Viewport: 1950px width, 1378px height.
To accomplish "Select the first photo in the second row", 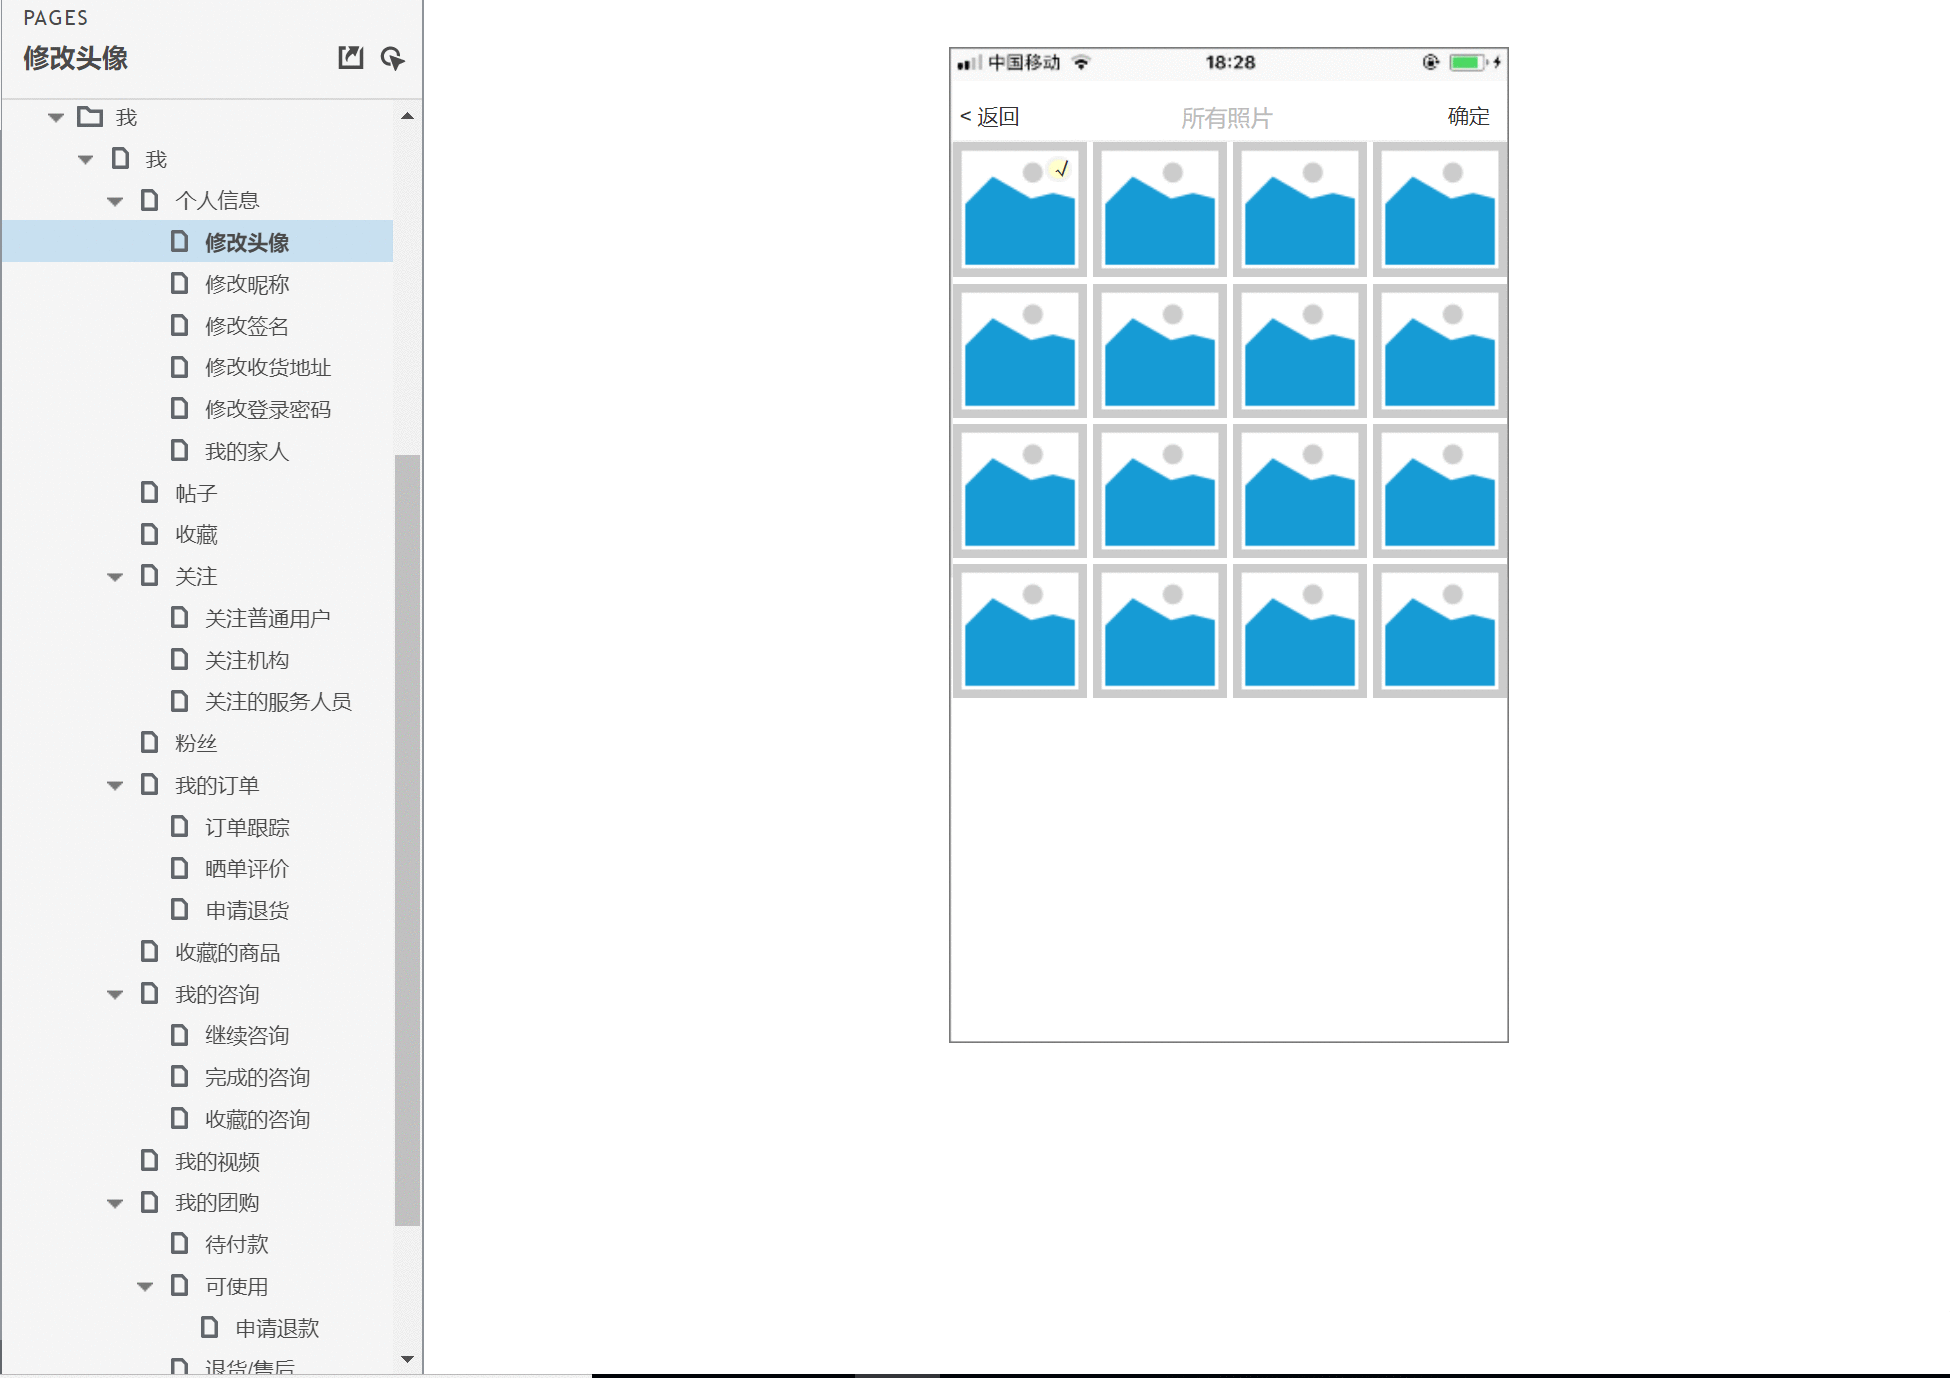I will (x=1020, y=351).
